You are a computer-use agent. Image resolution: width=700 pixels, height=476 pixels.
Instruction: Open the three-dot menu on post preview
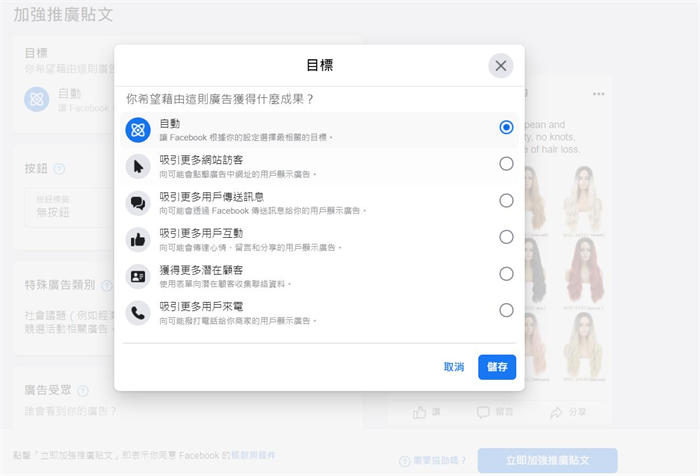pyautogui.click(x=598, y=94)
